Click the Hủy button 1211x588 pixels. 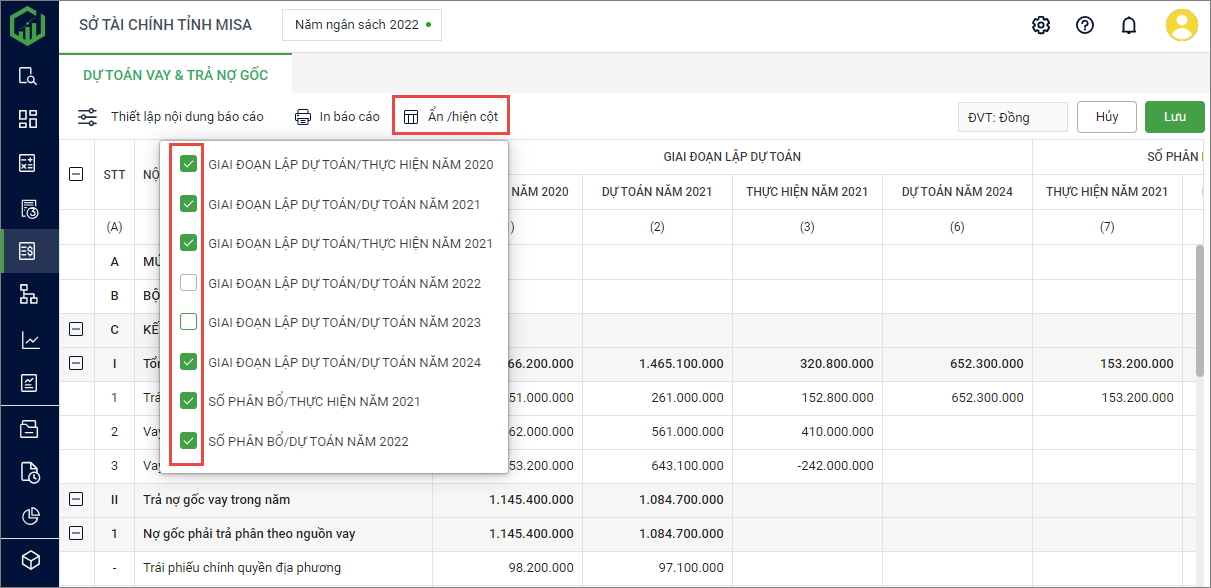tap(1106, 117)
